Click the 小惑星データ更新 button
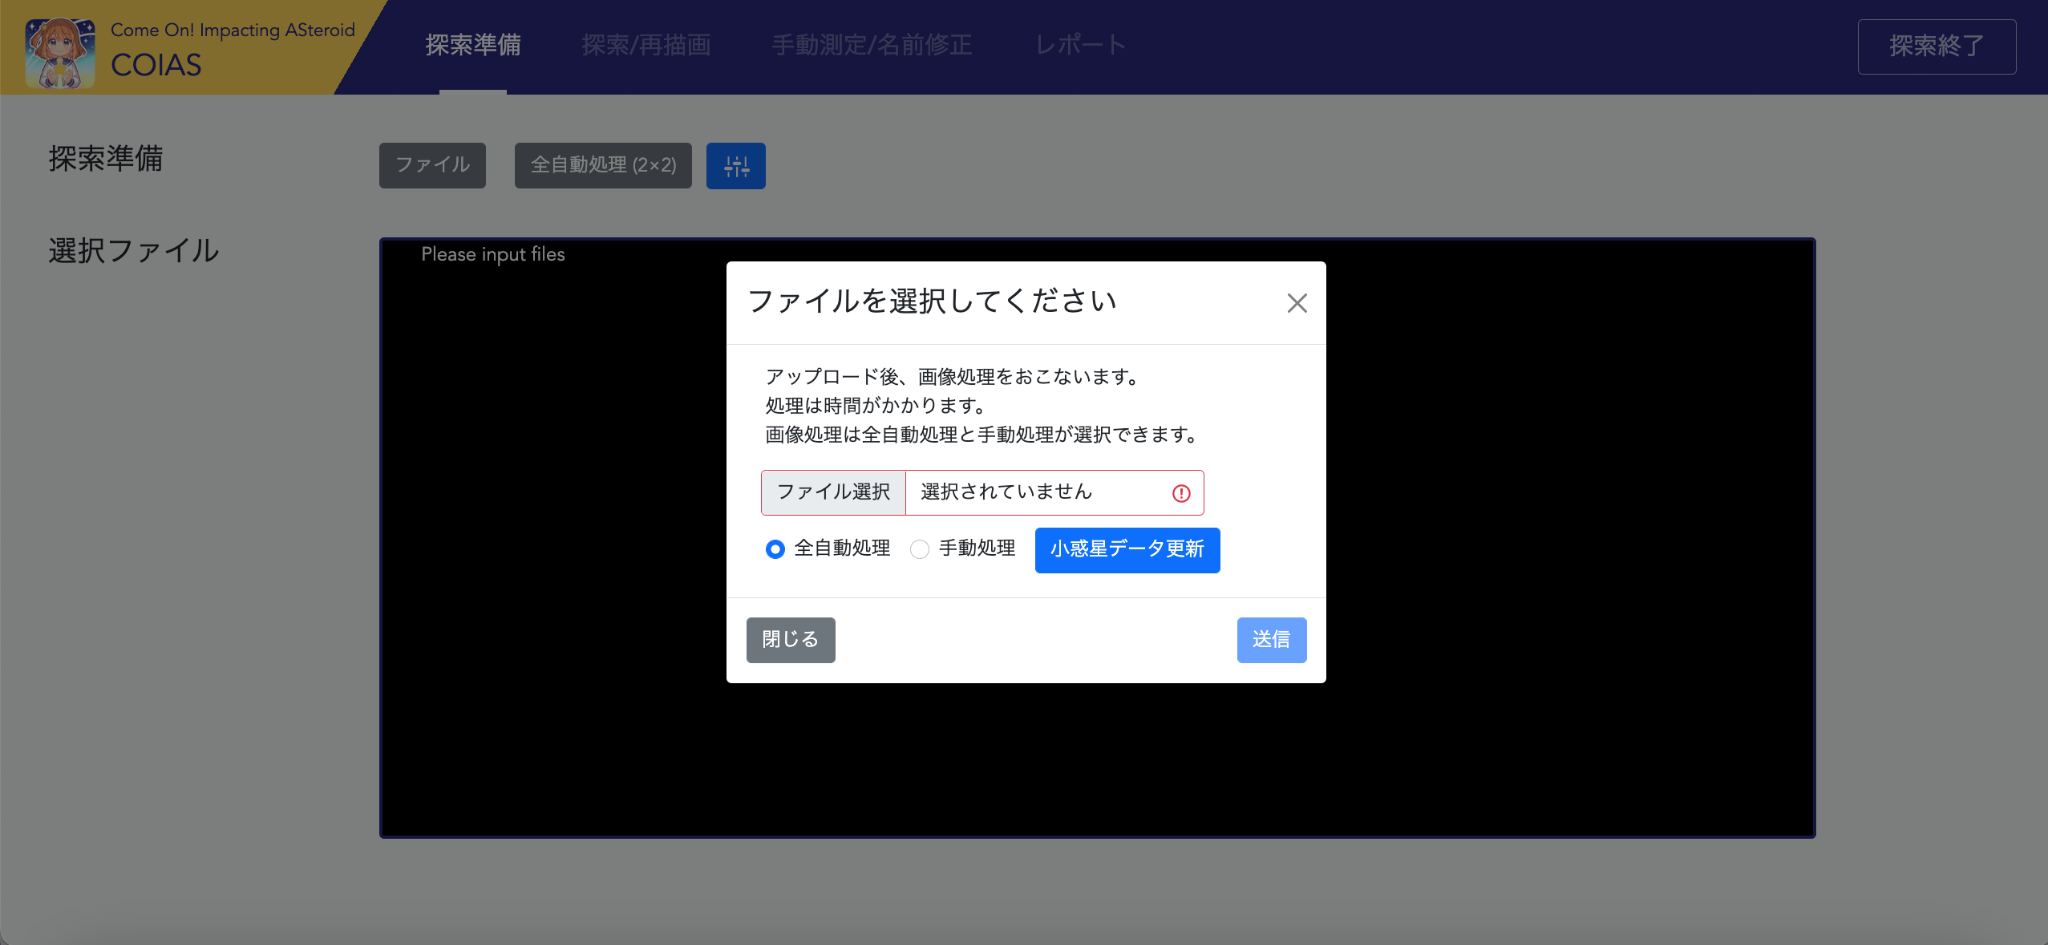The image size is (2048, 945). [1127, 550]
